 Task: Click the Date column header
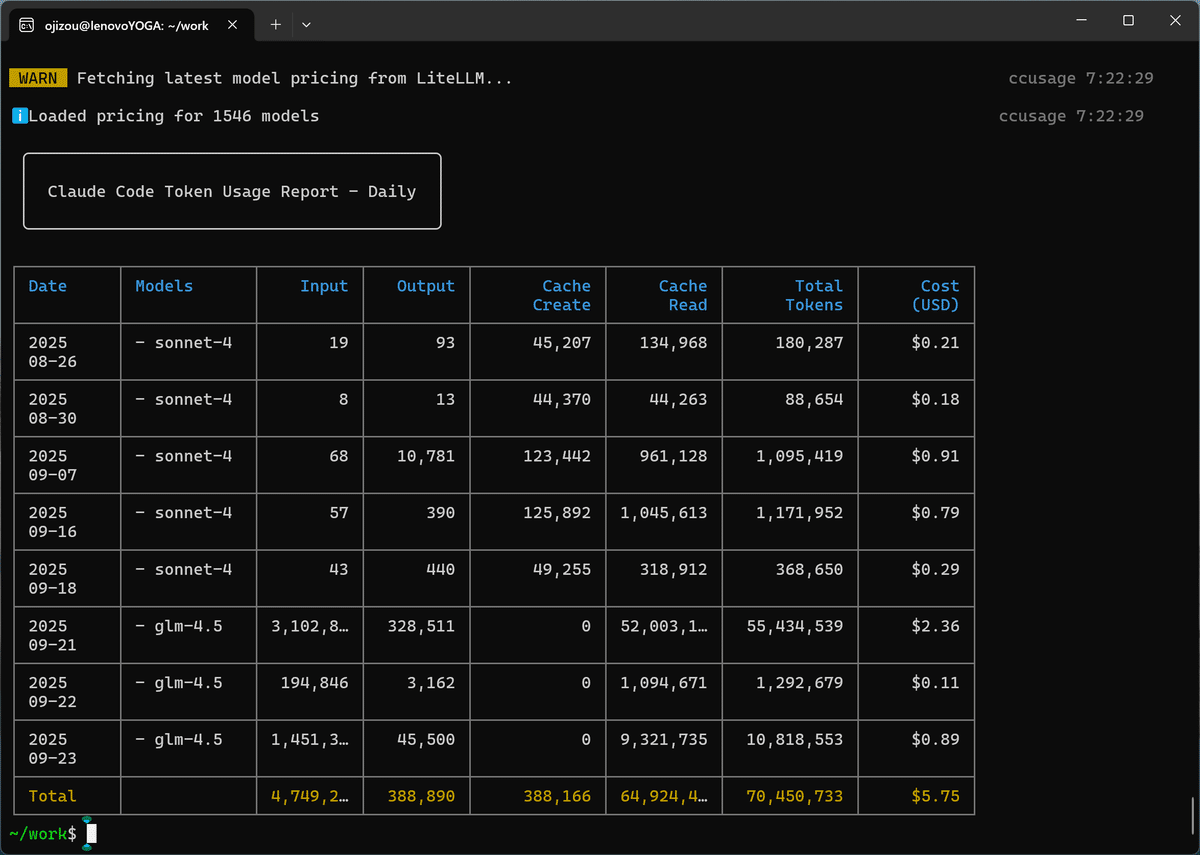tap(47, 286)
